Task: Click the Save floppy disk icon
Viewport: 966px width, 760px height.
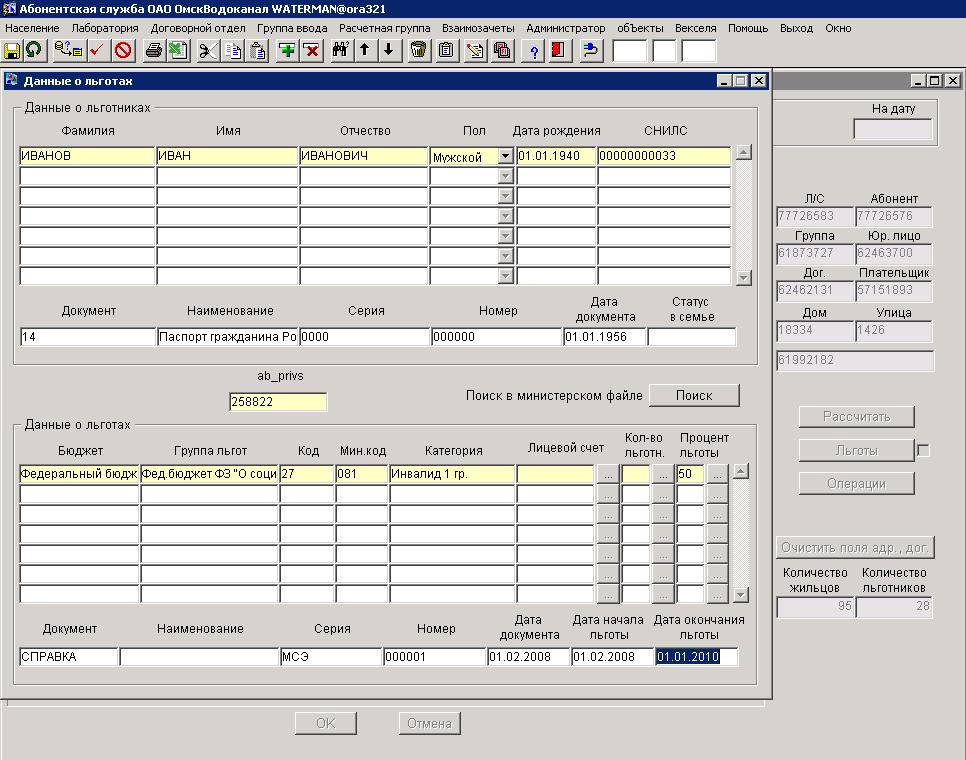Action: coord(12,50)
